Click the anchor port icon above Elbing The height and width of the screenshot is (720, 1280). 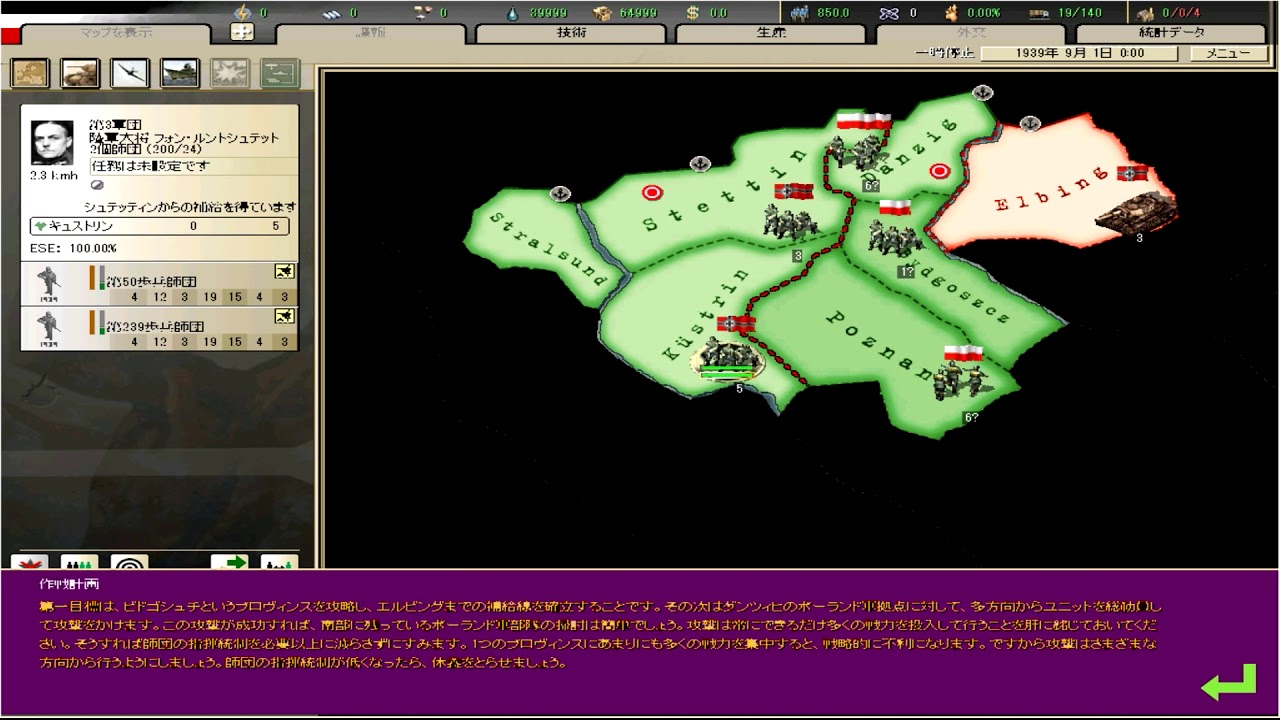click(1030, 123)
